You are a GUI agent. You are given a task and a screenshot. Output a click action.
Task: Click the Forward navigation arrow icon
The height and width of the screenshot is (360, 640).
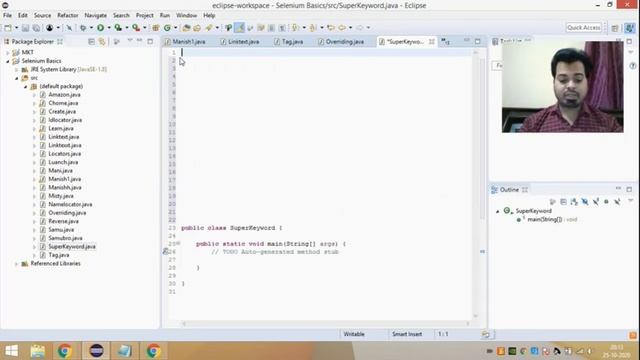coord(360,28)
